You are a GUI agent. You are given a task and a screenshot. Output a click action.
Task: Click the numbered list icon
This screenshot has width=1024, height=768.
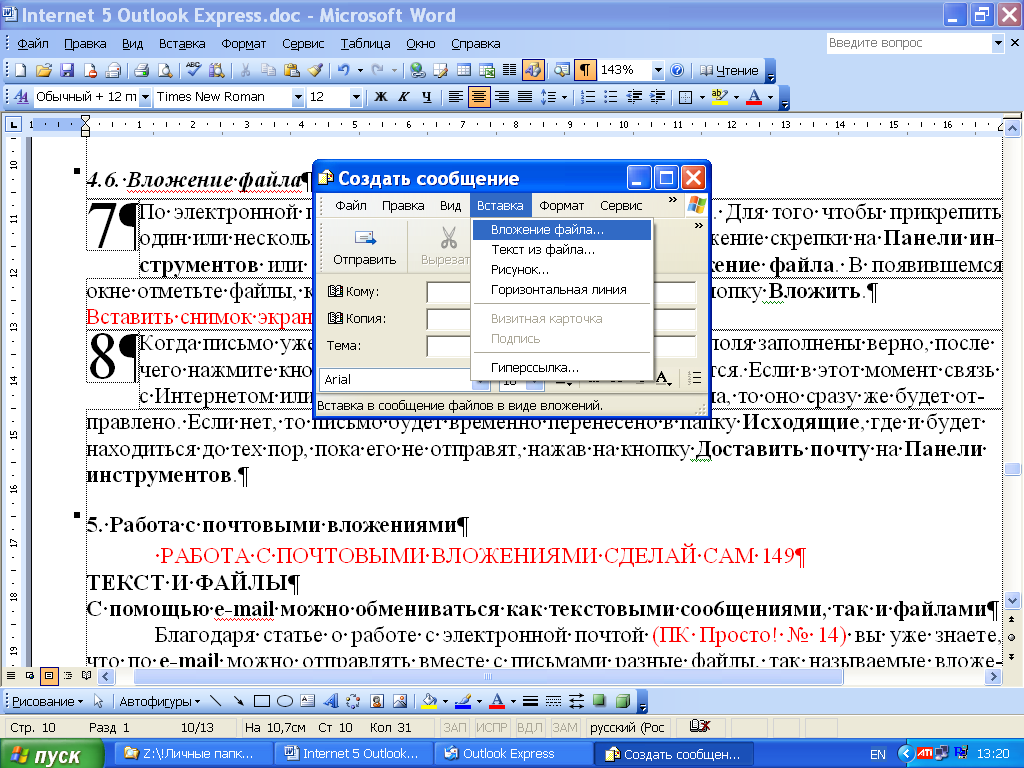(588, 97)
